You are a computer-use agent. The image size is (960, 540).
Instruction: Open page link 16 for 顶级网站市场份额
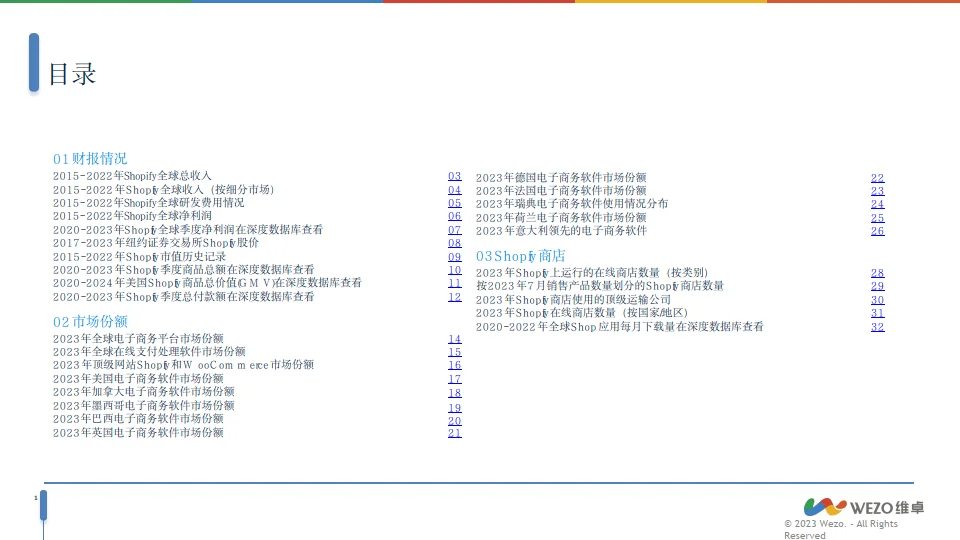point(454,365)
